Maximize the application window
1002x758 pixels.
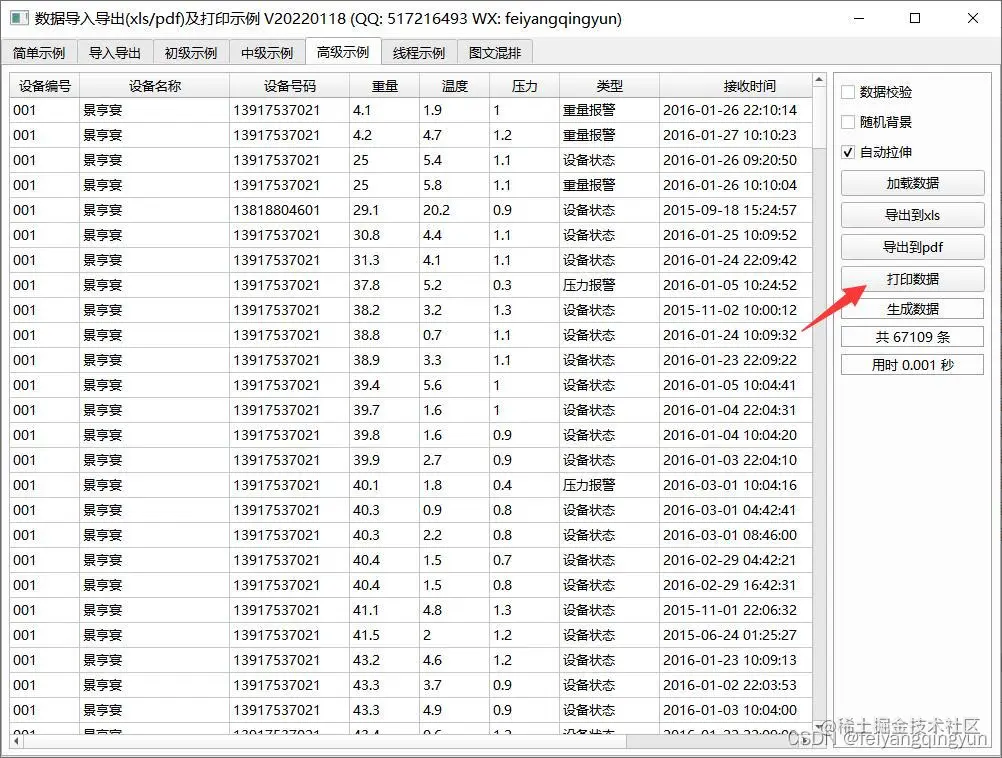(915, 18)
